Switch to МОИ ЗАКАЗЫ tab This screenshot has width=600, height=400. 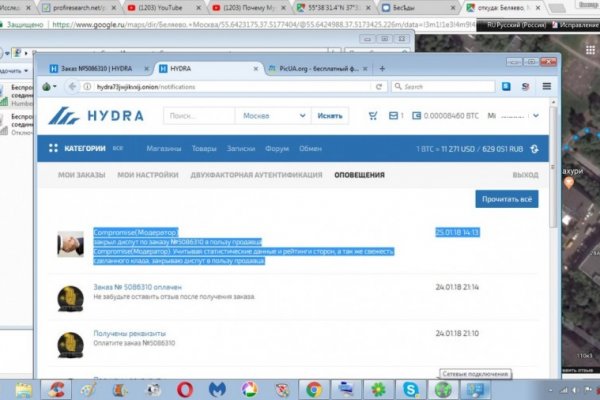81,175
